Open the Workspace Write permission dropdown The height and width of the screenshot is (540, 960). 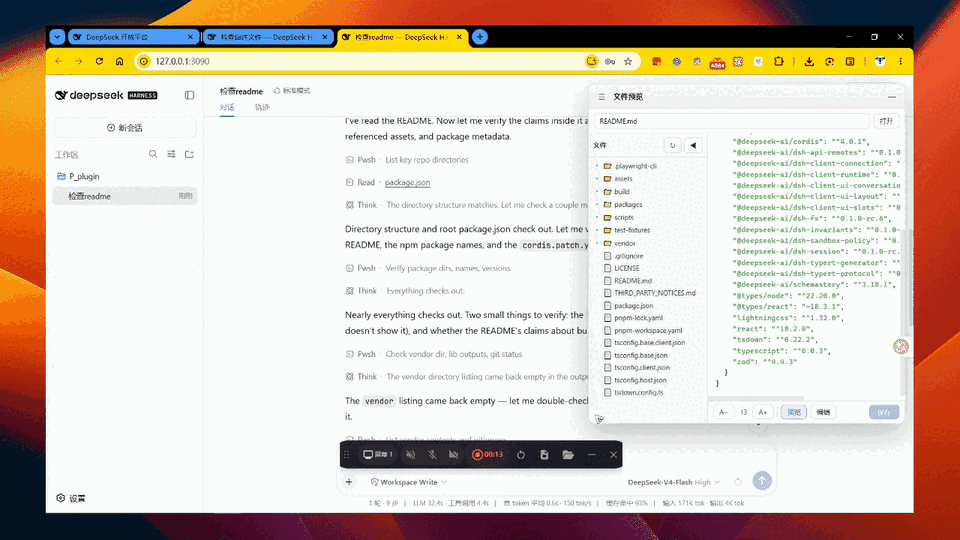click(x=408, y=482)
